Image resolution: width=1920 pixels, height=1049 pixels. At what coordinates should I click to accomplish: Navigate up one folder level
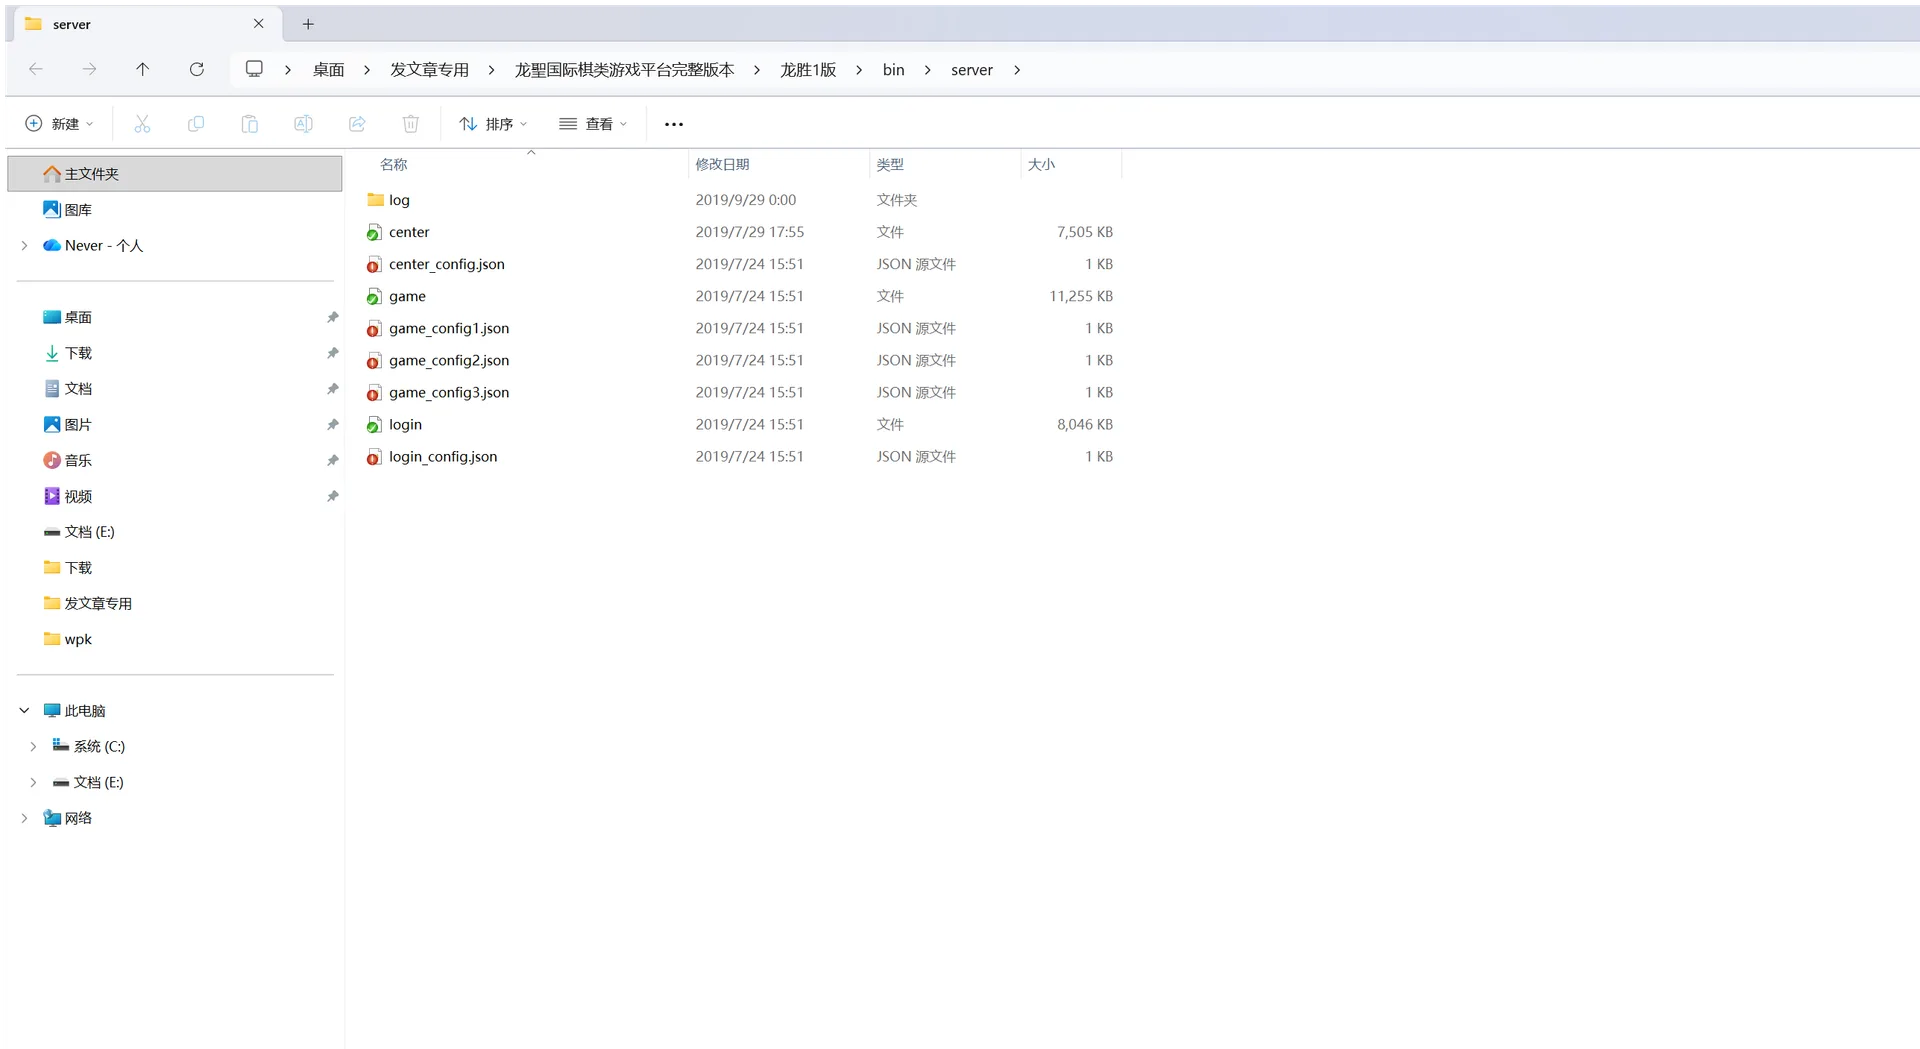pos(143,69)
